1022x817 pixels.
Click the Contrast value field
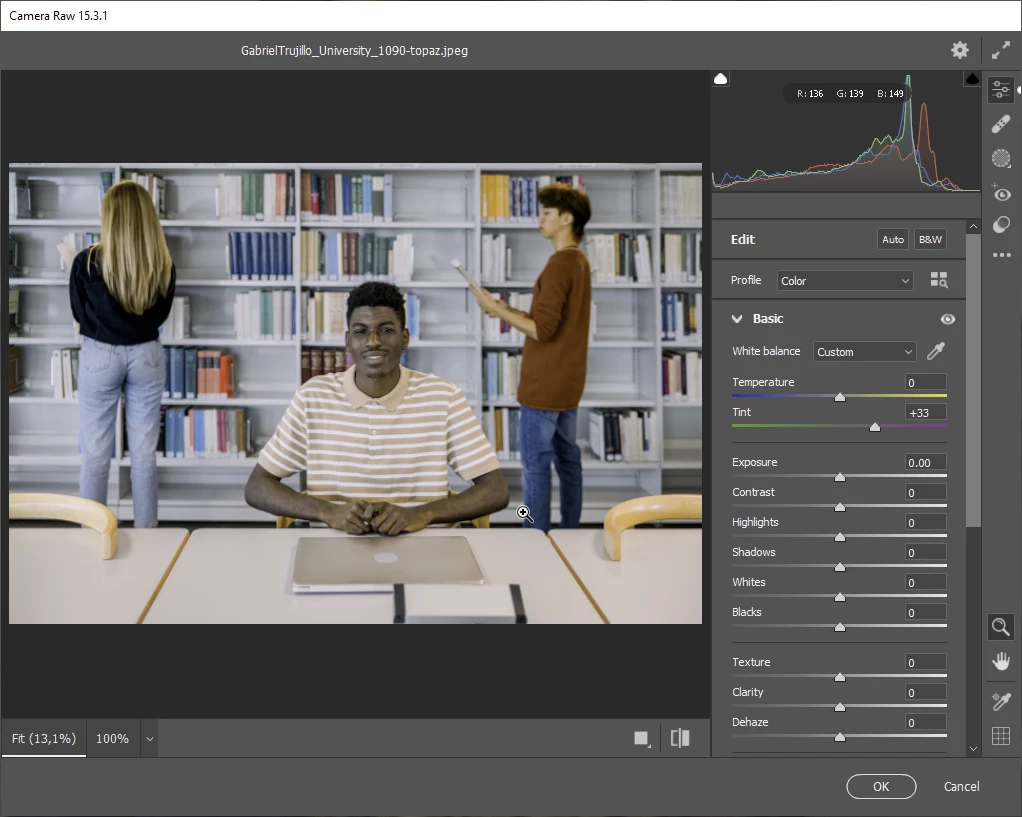[x=925, y=492]
